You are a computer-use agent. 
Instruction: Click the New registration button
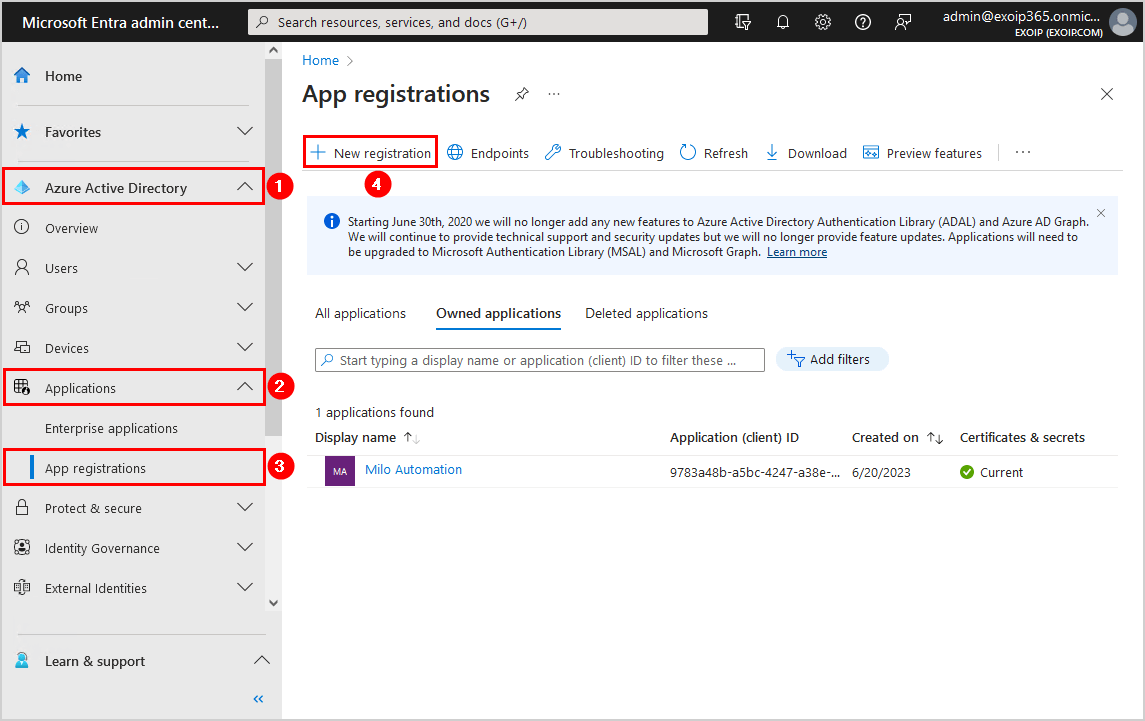[370, 151]
